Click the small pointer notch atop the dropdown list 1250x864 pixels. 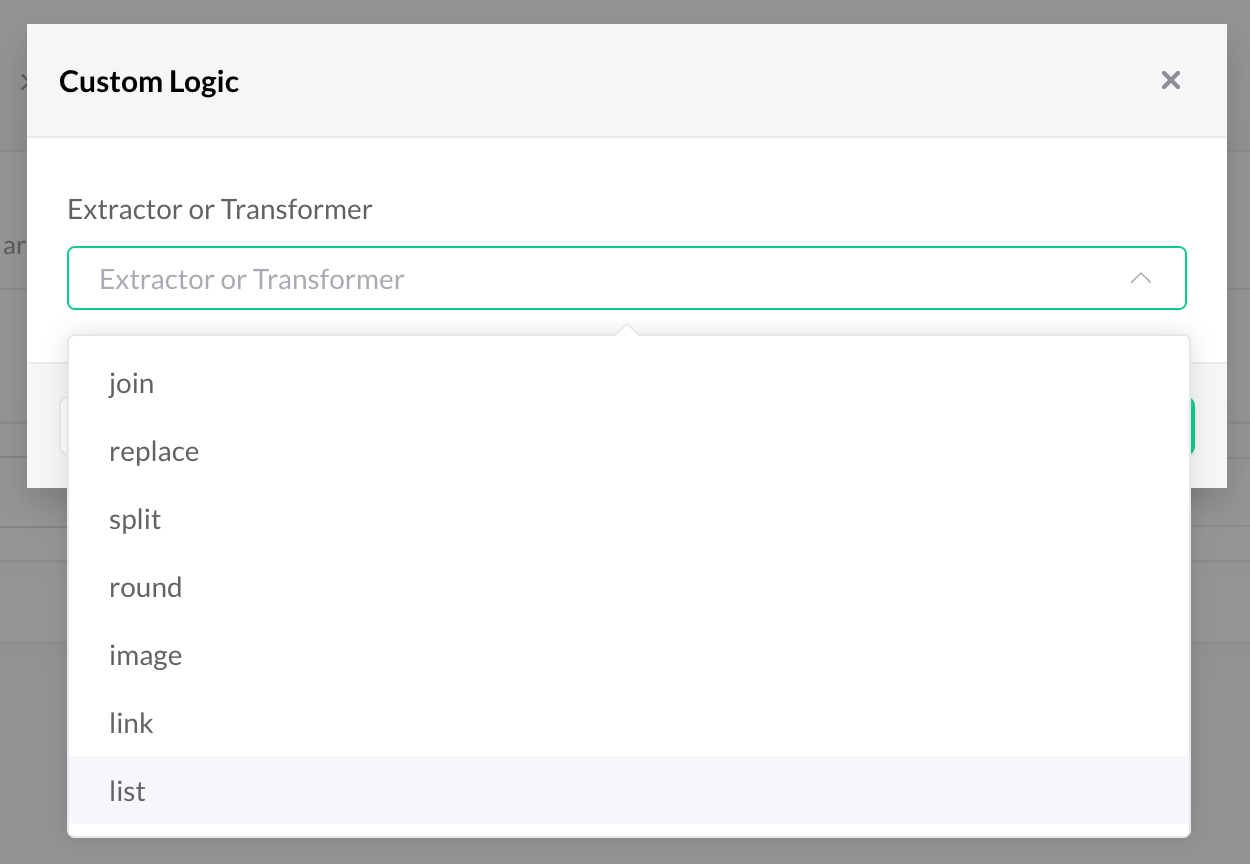[x=627, y=329]
